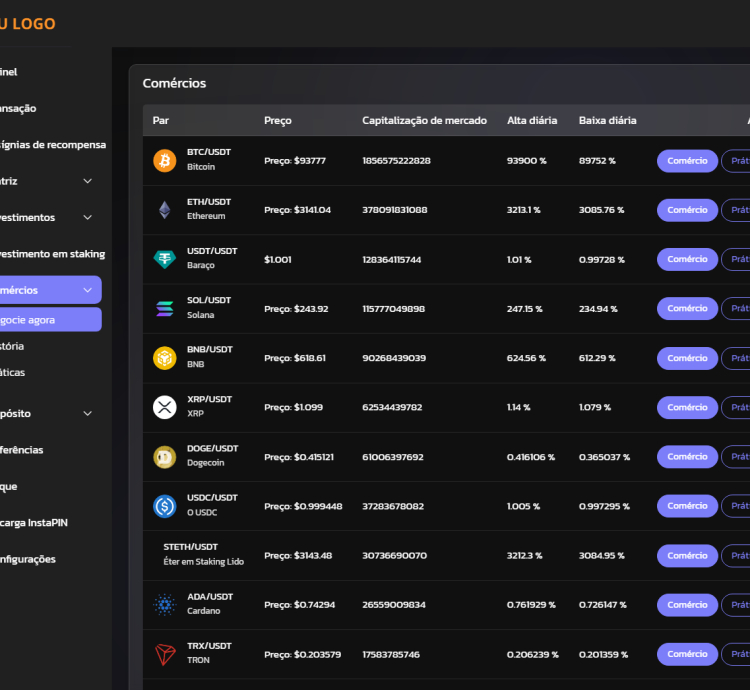750x690 pixels.
Task: Click price text Preço: $3141.04
Action: click(x=298, y=210)
